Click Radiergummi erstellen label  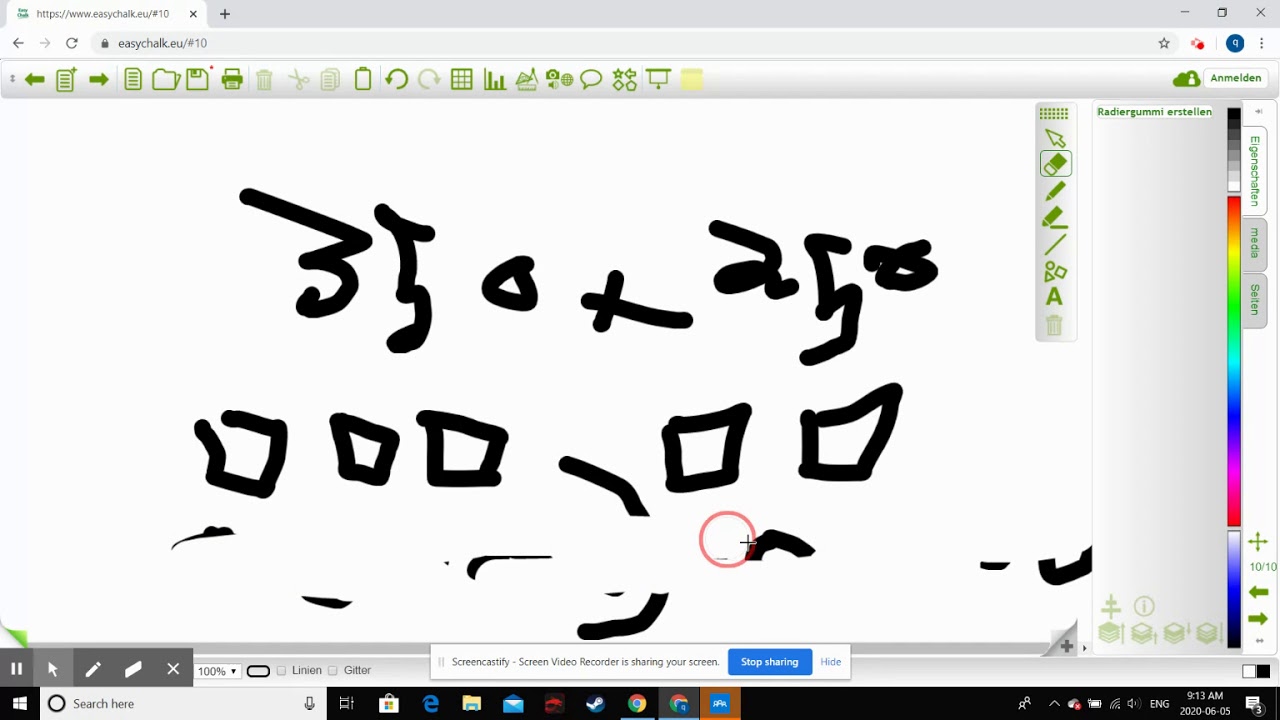[x=1154, y=112]
